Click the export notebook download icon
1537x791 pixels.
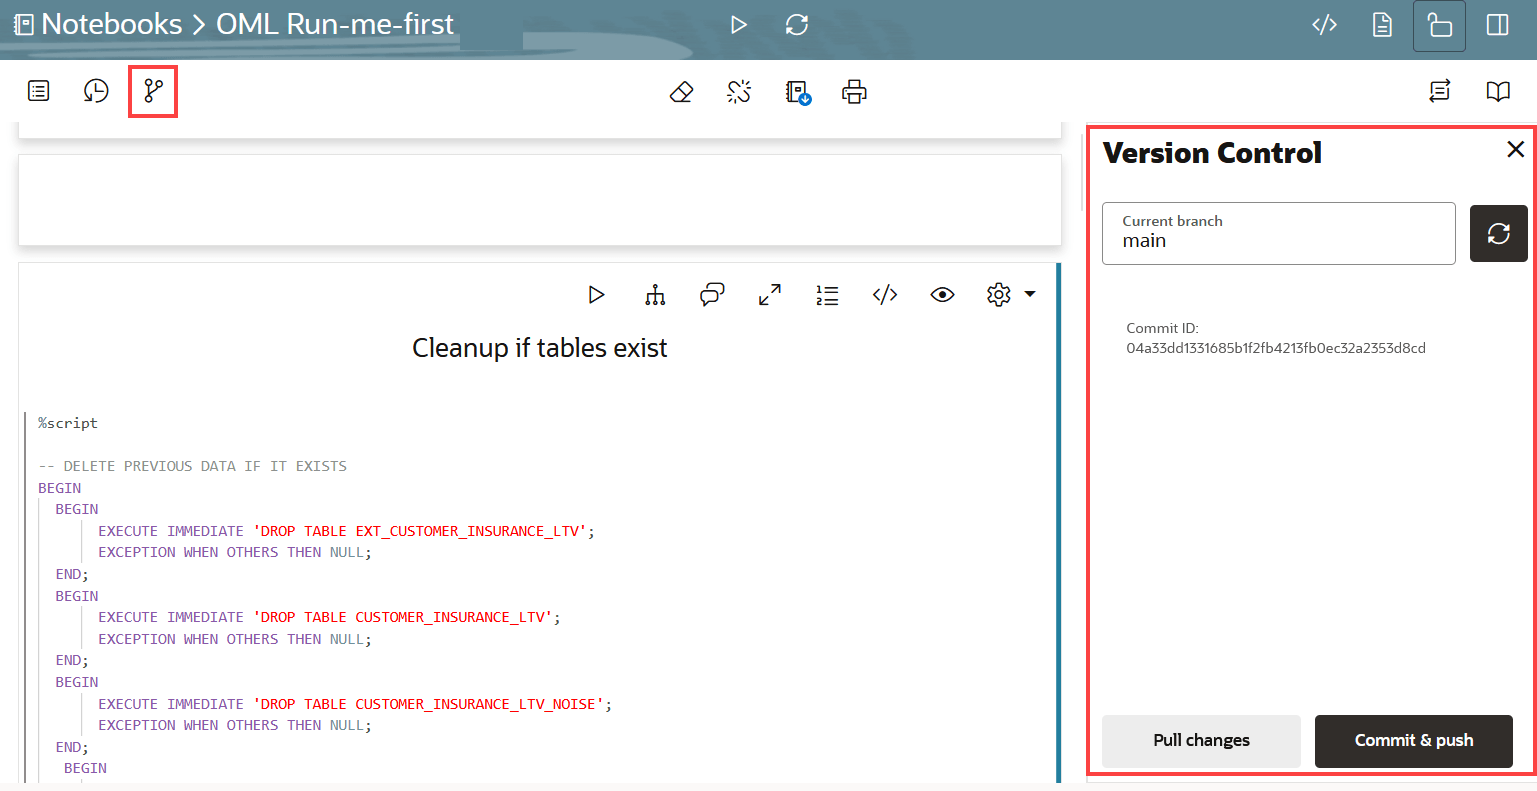(797, 92)
